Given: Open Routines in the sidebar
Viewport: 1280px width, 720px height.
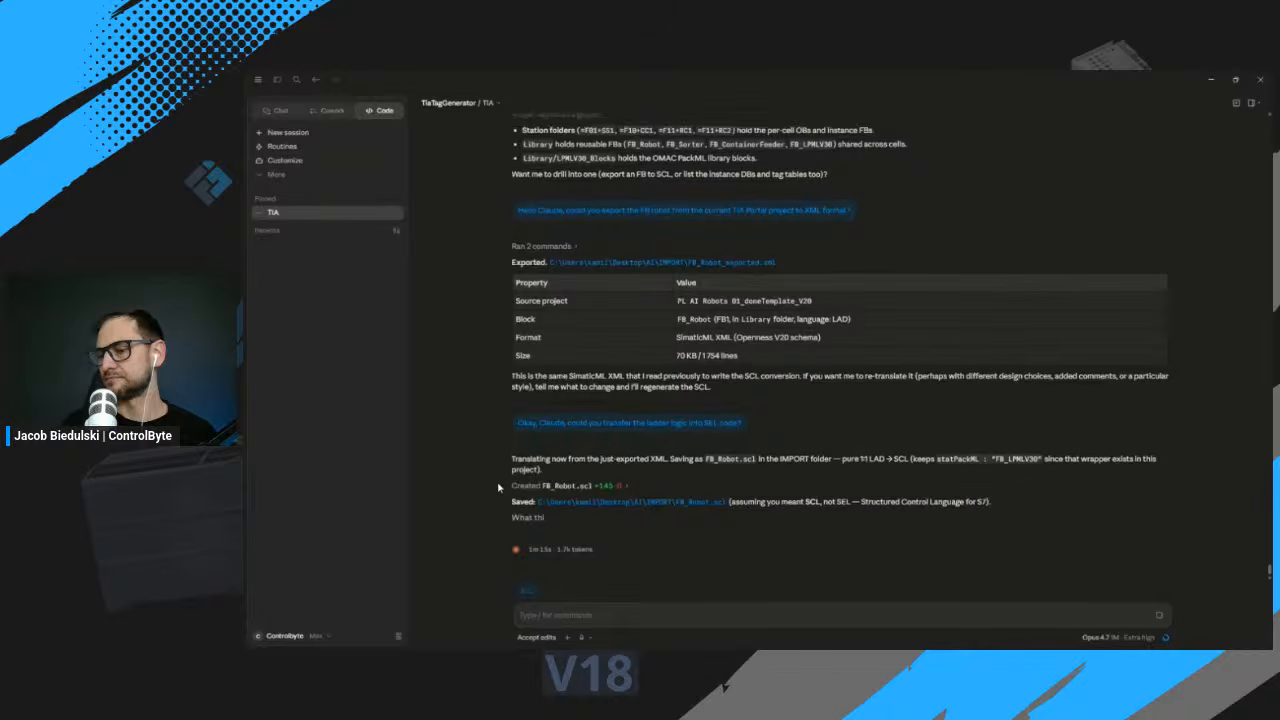Looking at the screenshot, I should (x=277, y=146).
